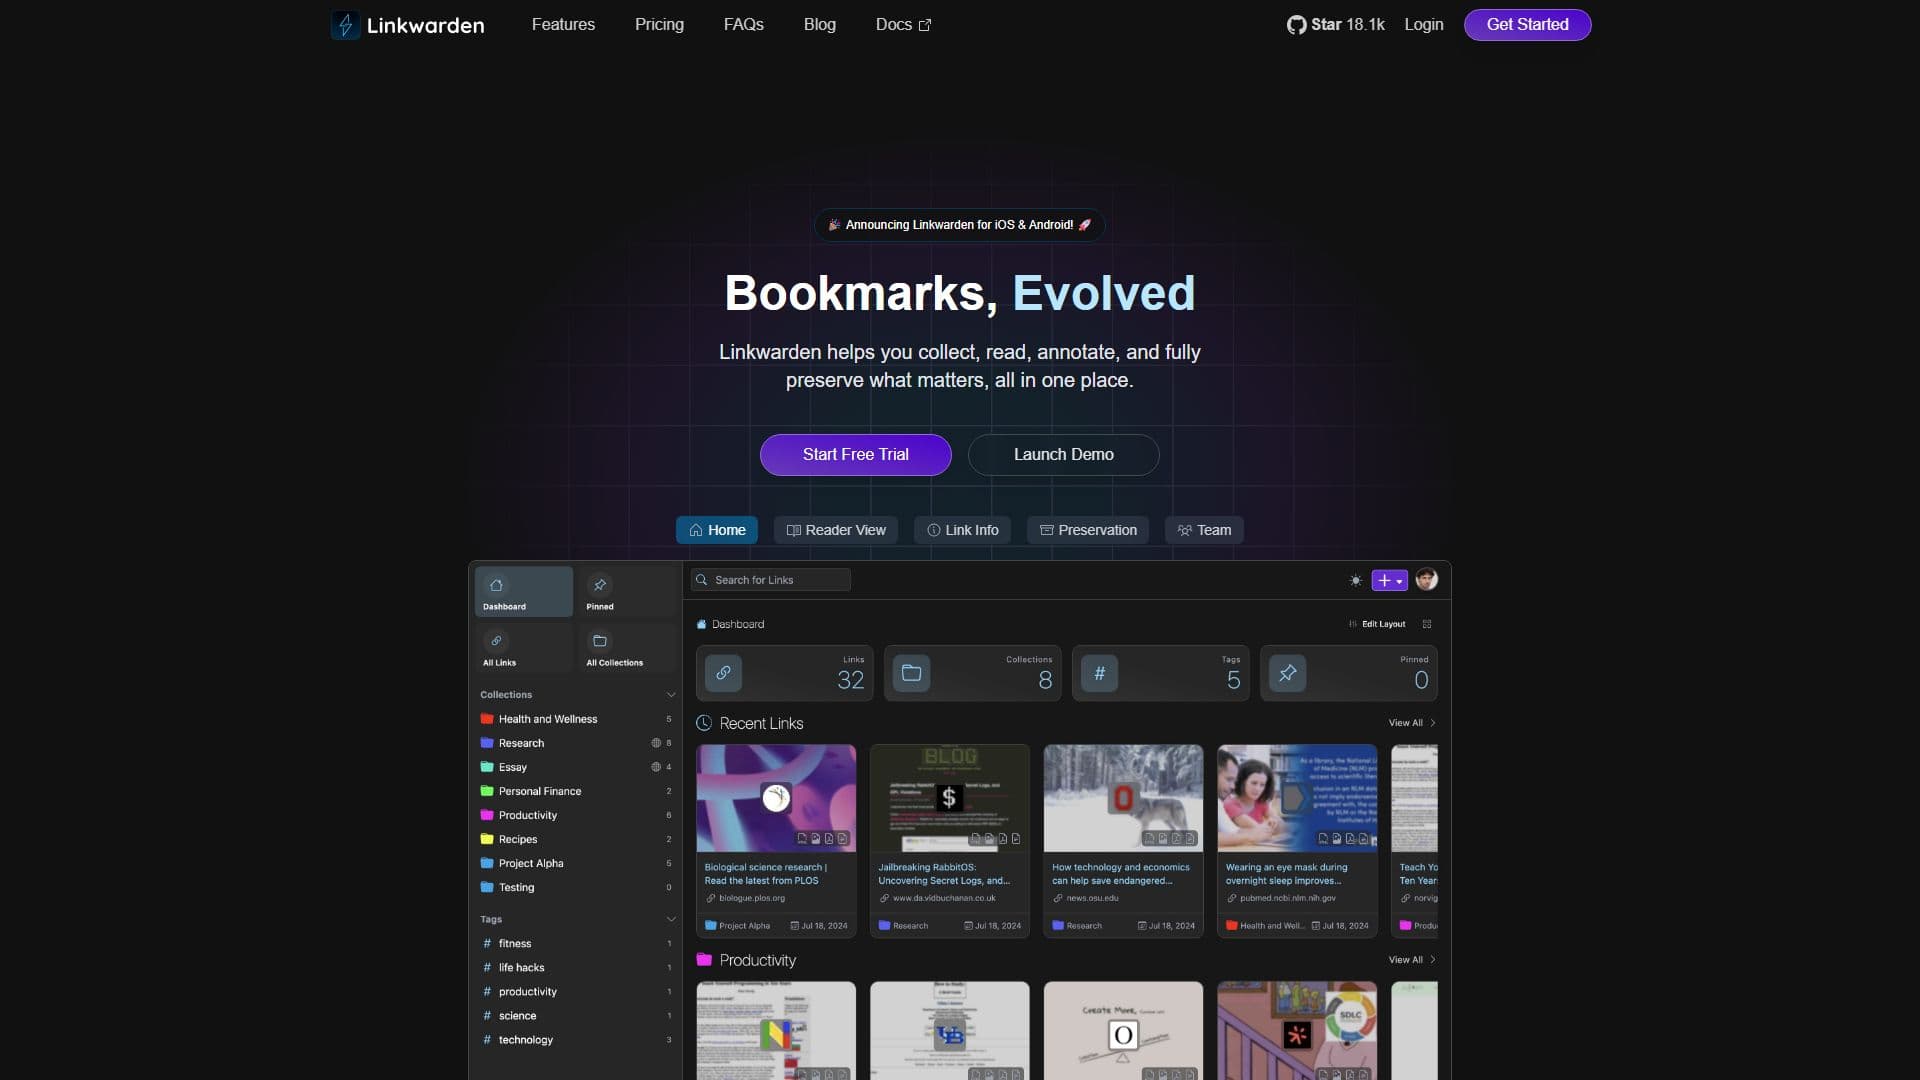Open the Features nav item
Viewport: 1920px width, 1080px height.
point(563,25)
